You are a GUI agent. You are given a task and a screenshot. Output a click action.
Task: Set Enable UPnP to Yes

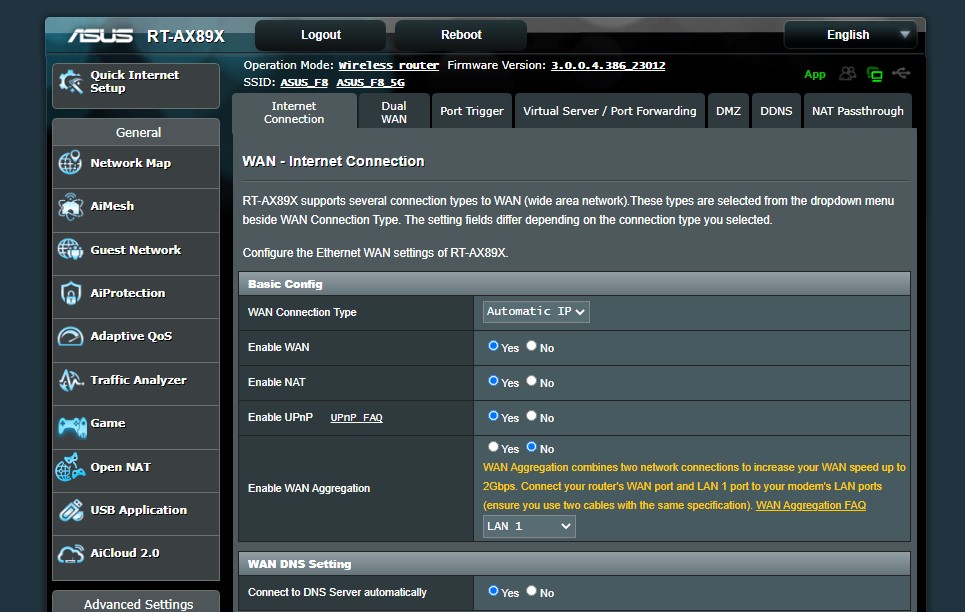point(493,416)
